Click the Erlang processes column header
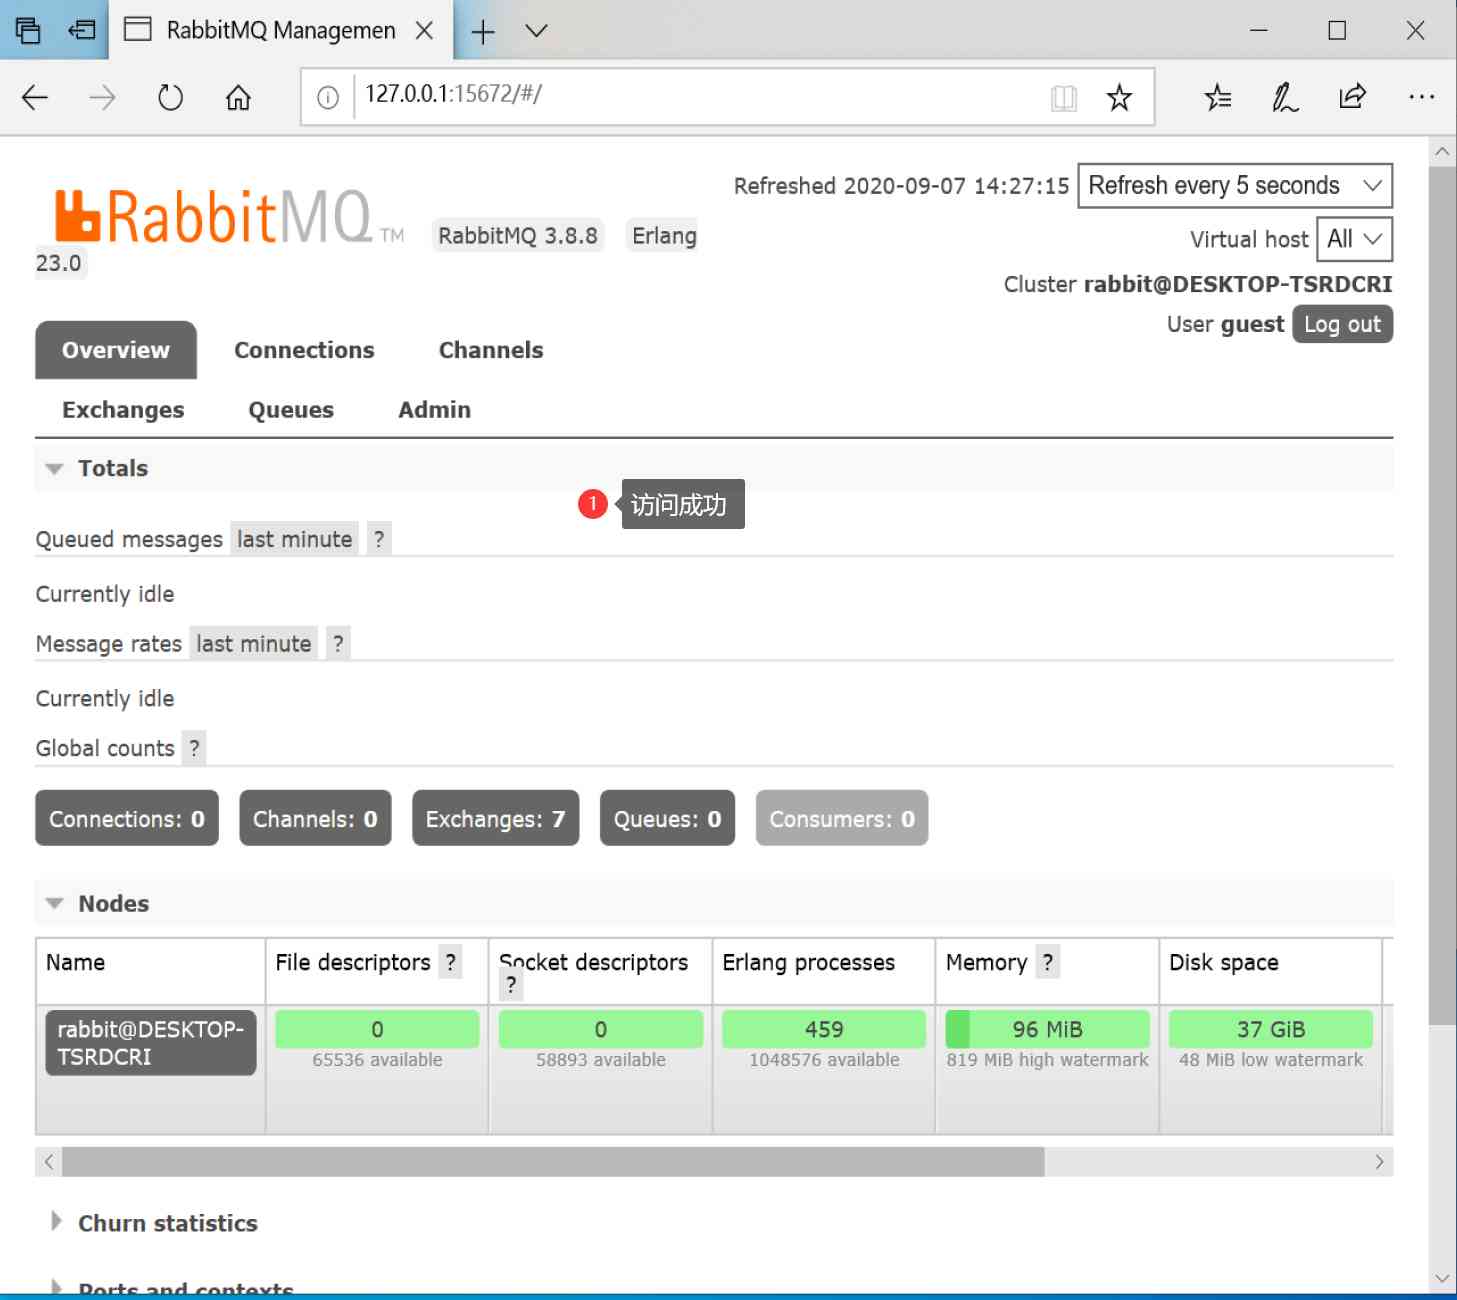The image size is (1457, 1300). [x=808, y=962]
